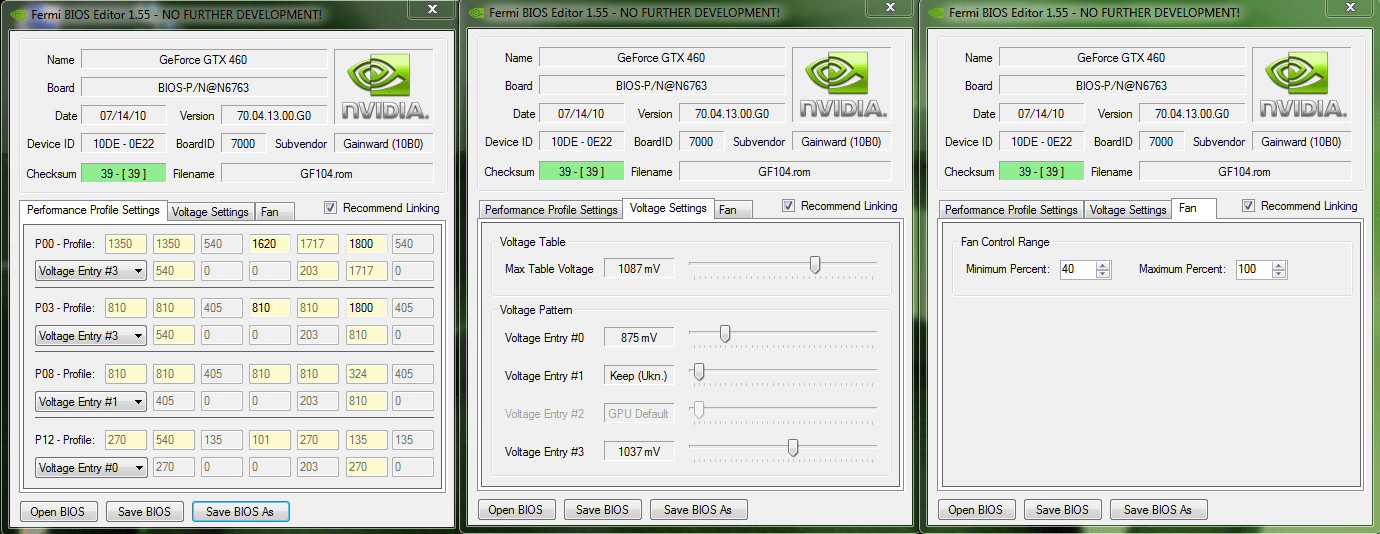Click the Voltage Entry #3 slider handle
This screenshot has width=1380, height=534.
[x=793, y=448]
